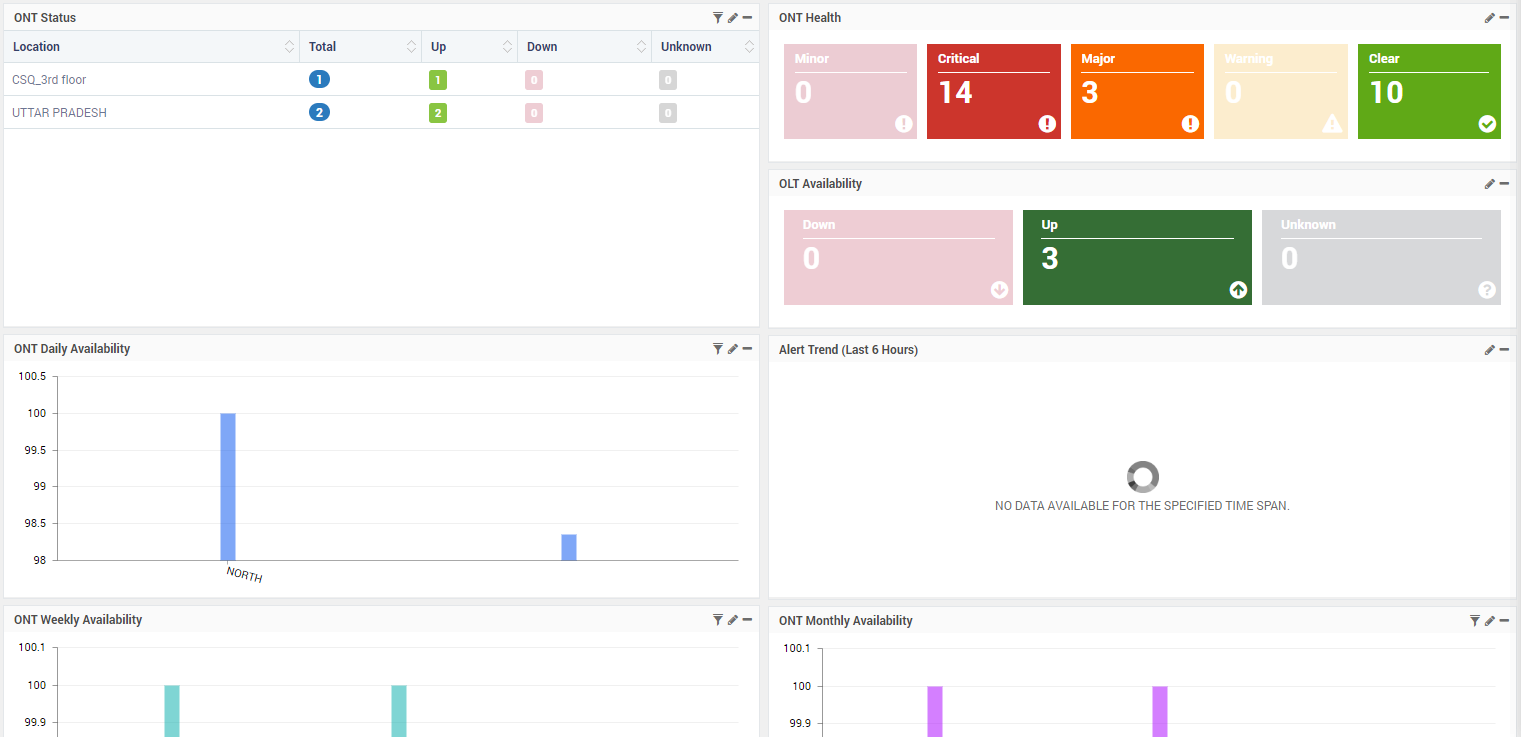The height and width of the screenshot is (737, 1521).
Task: Click the Major alert exclamation icon
Action: coord(1190,124)
